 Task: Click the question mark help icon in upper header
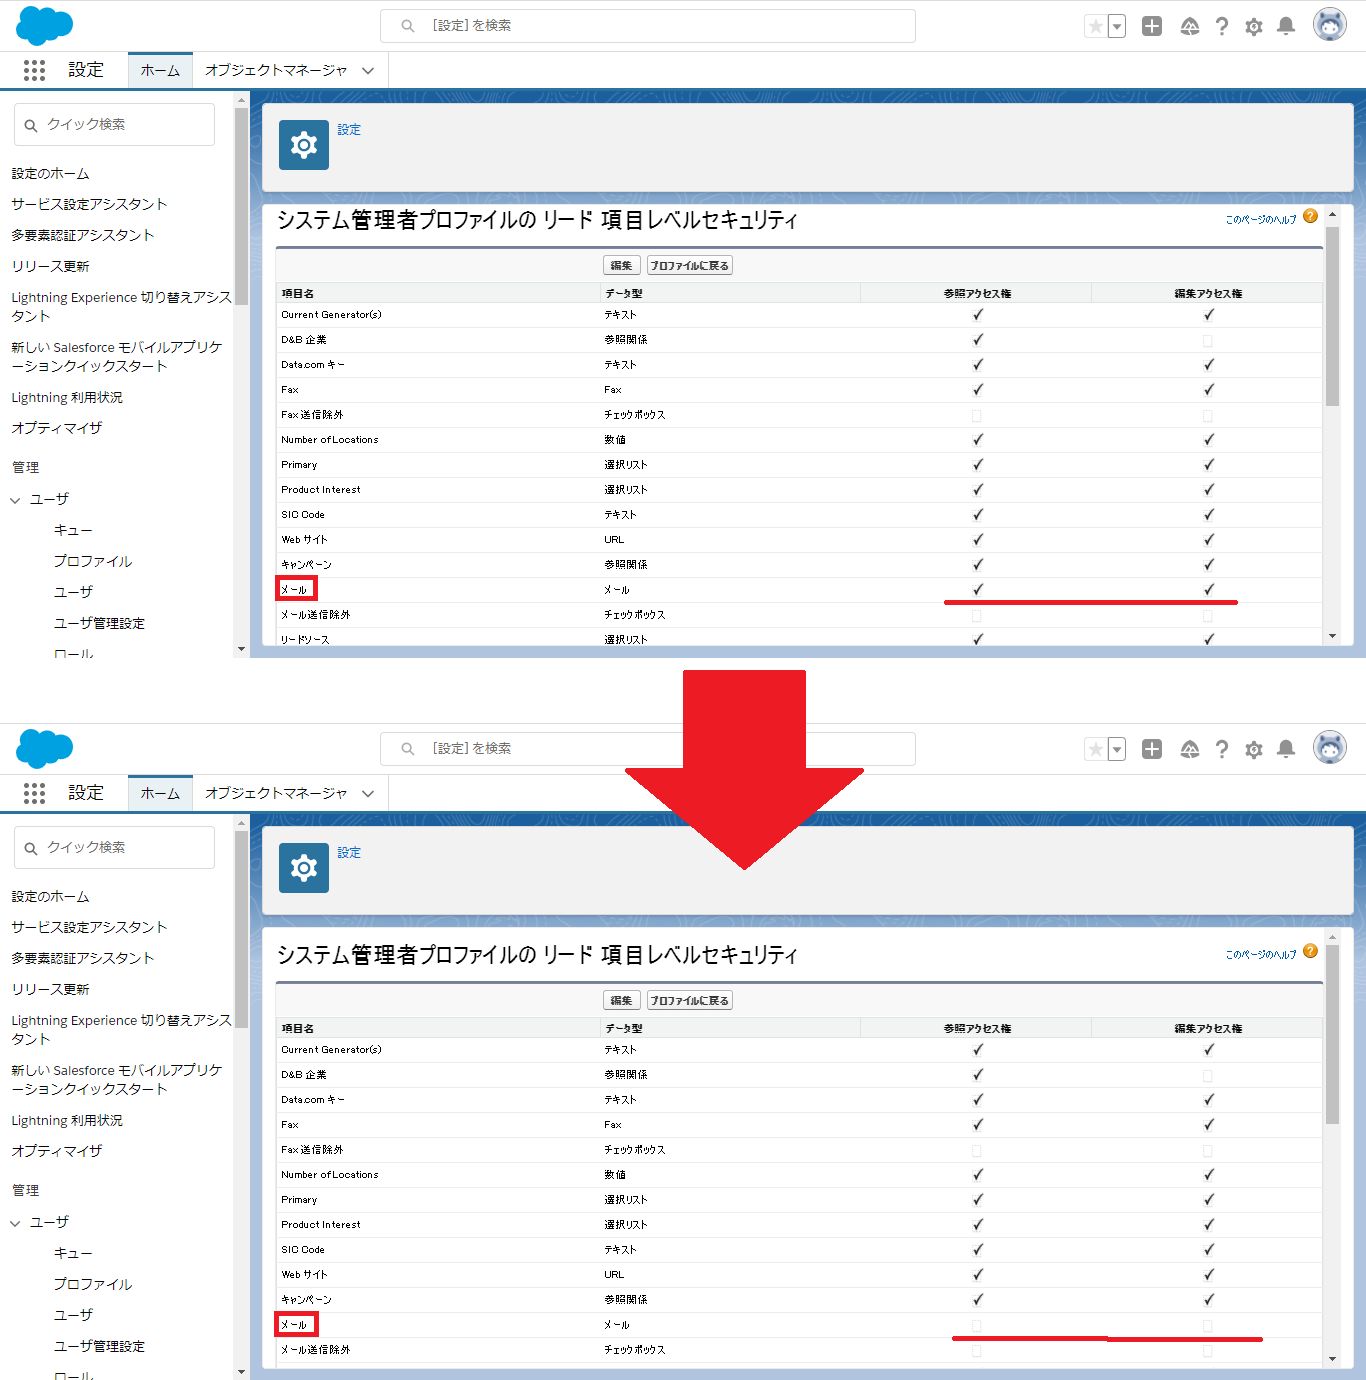[1222, 27]
